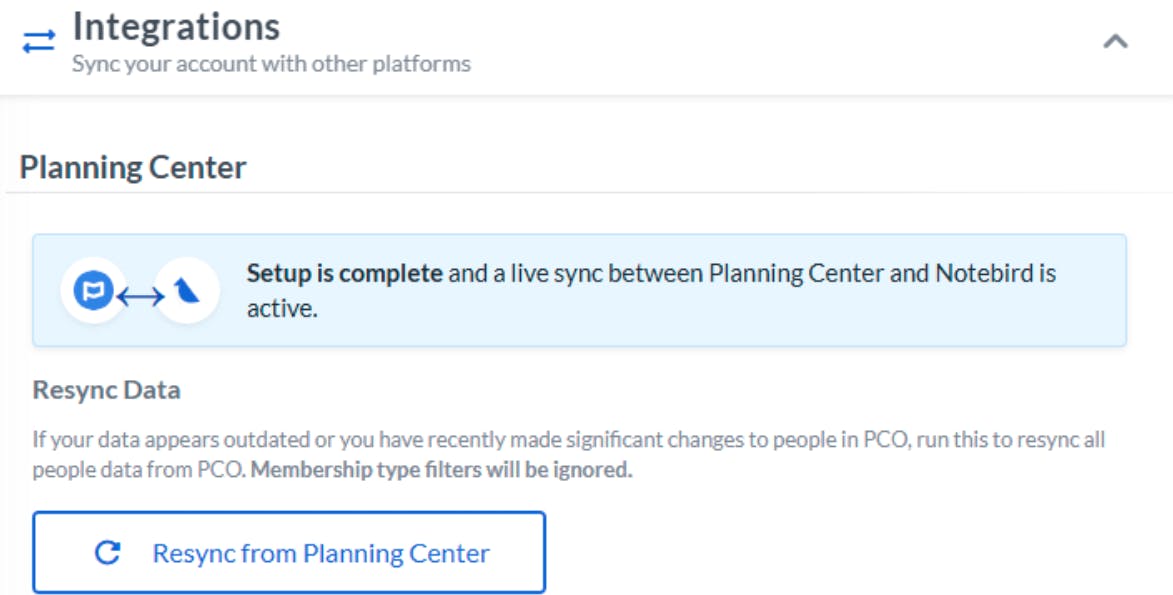Click "people data from PCO" in the description
The width and height of the screenshot is (1173, 595).
138,470
